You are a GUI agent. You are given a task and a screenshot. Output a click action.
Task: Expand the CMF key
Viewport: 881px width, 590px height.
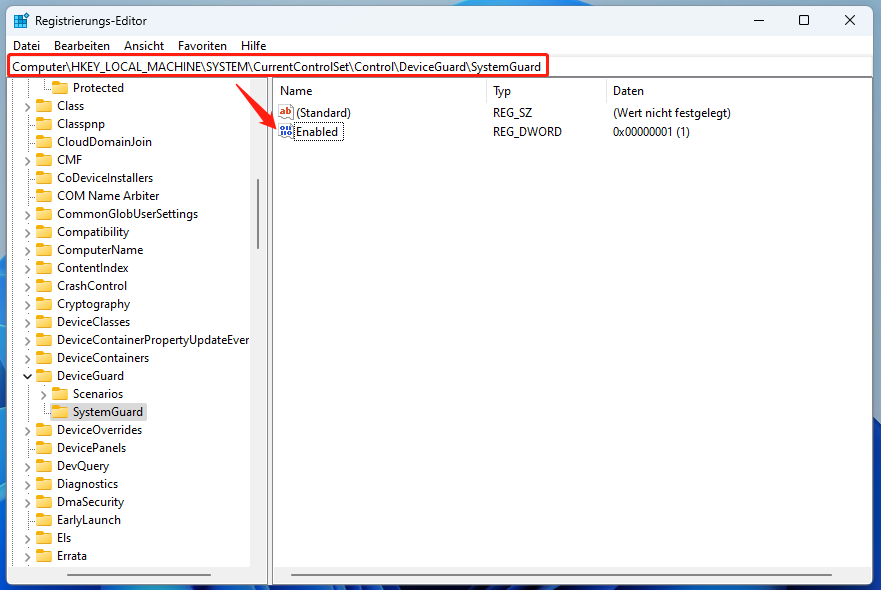coord(28,160)
